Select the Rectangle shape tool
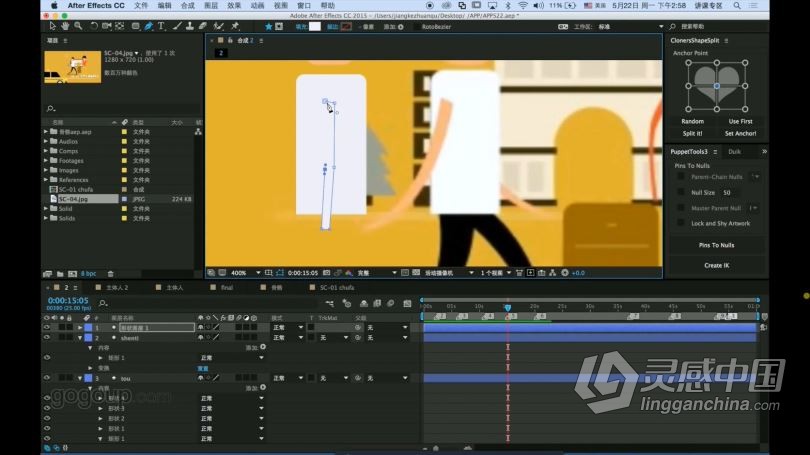The image size is (810, 455). [135, 26]
